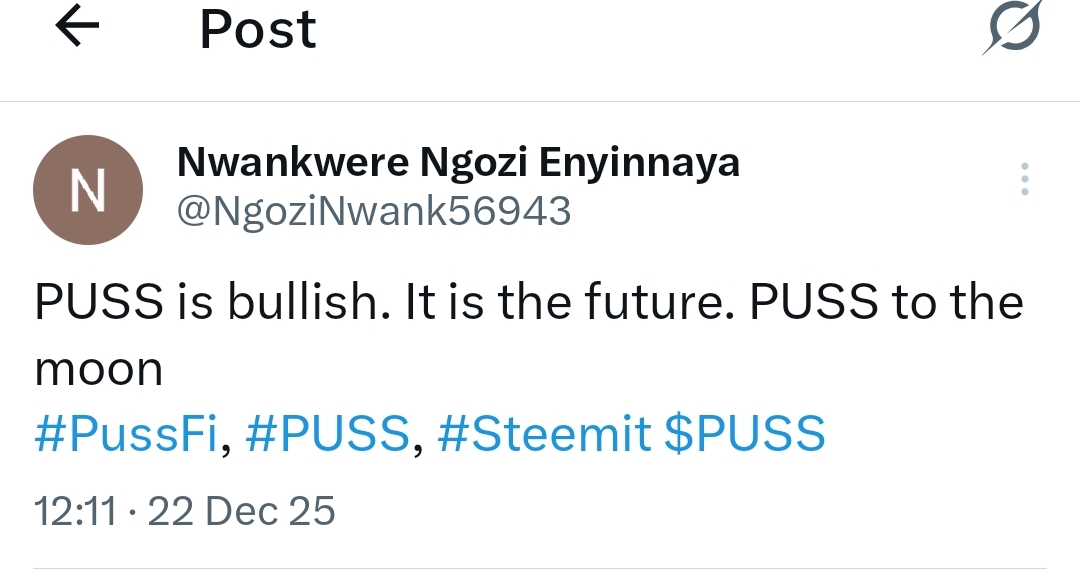Click the sentence "PUSS is bullish."
Image resolution: width=1080 pixels, height=579 pixels.
[x=210, y=303]
